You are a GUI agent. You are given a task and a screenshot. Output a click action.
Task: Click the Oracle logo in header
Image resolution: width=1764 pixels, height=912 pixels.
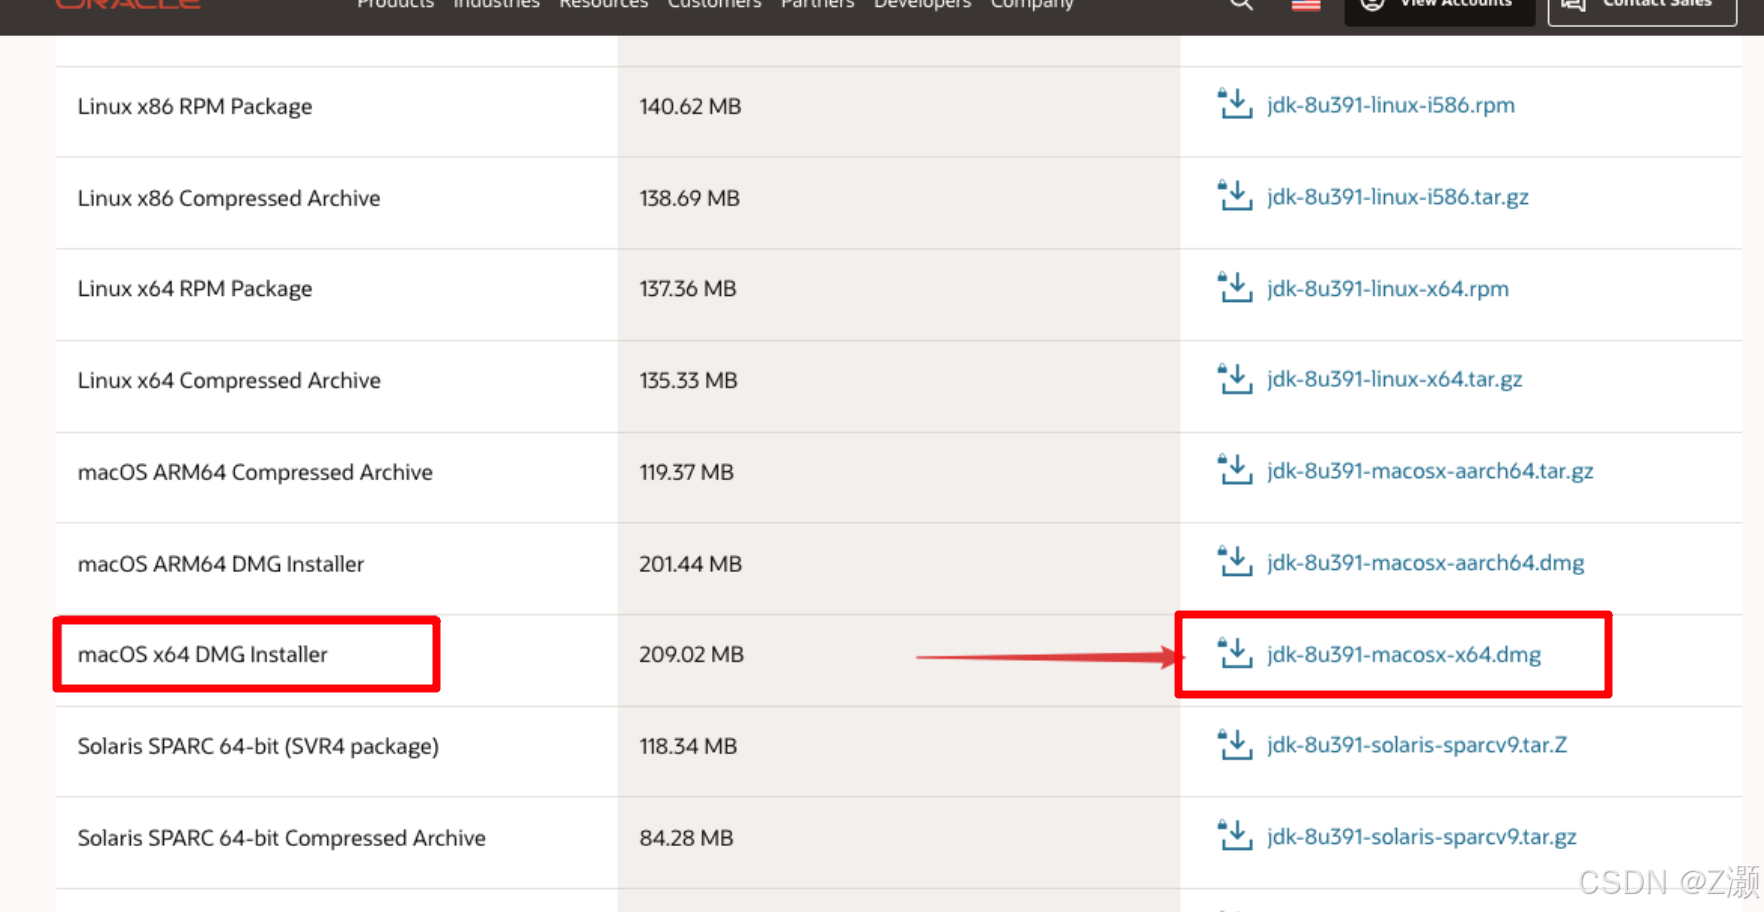pos(128,4)
